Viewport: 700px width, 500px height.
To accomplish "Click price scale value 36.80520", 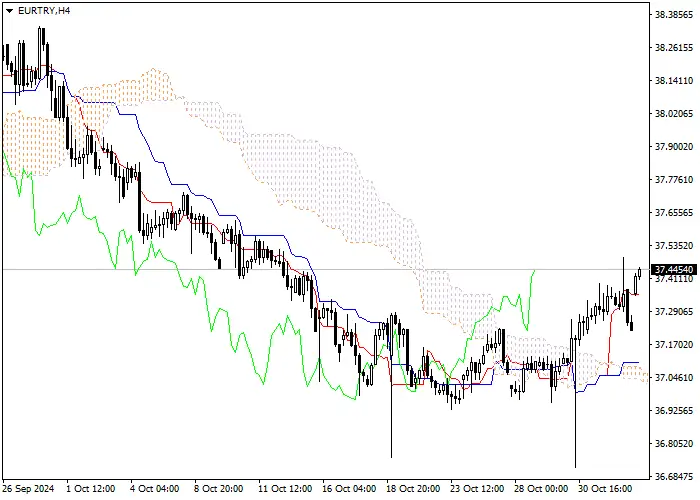I will (674, 443).
